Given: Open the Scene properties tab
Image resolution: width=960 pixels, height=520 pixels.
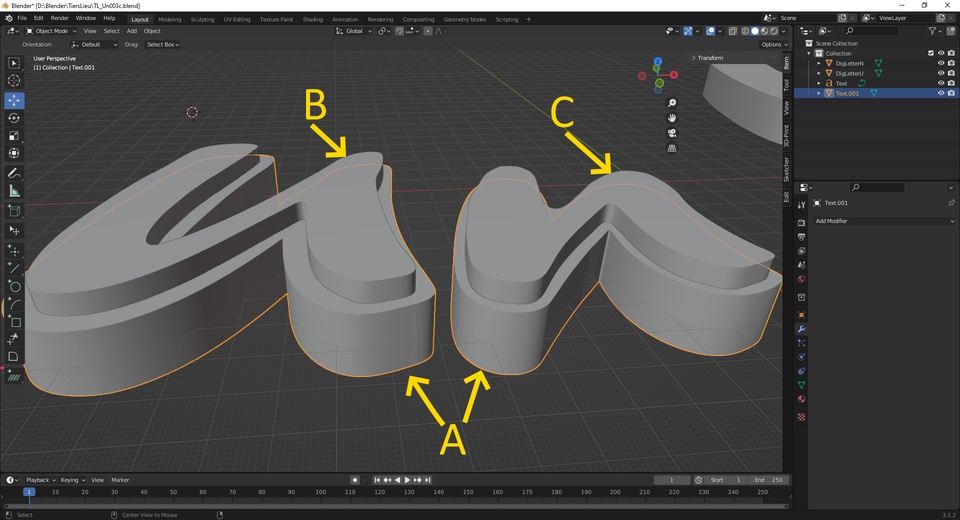Looking at the screenshot, I should pyautogui.click(x=801, y=265).
